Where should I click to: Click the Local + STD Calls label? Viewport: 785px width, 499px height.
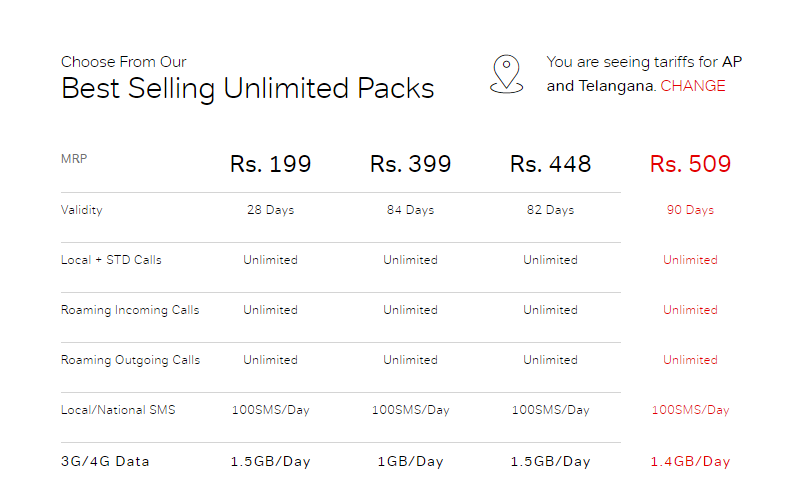click(x=111, y=260)
